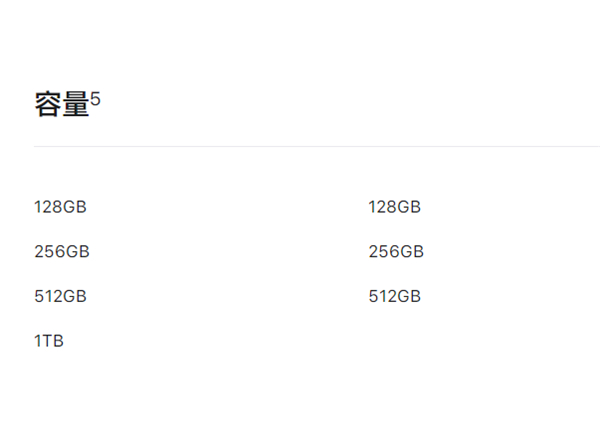Select 256GB in the right column
The height and width of the screenshot is (430, 600).
tap(396, 252)
